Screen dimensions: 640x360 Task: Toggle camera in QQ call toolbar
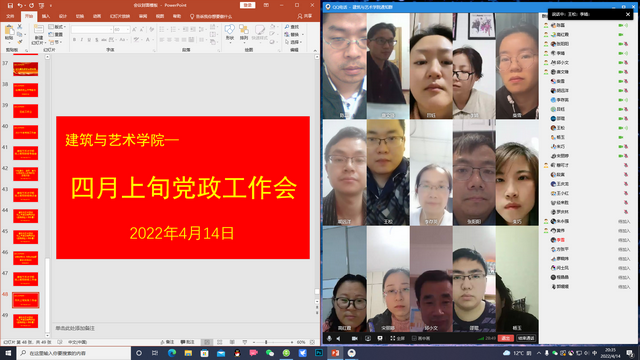click(355, 338)
